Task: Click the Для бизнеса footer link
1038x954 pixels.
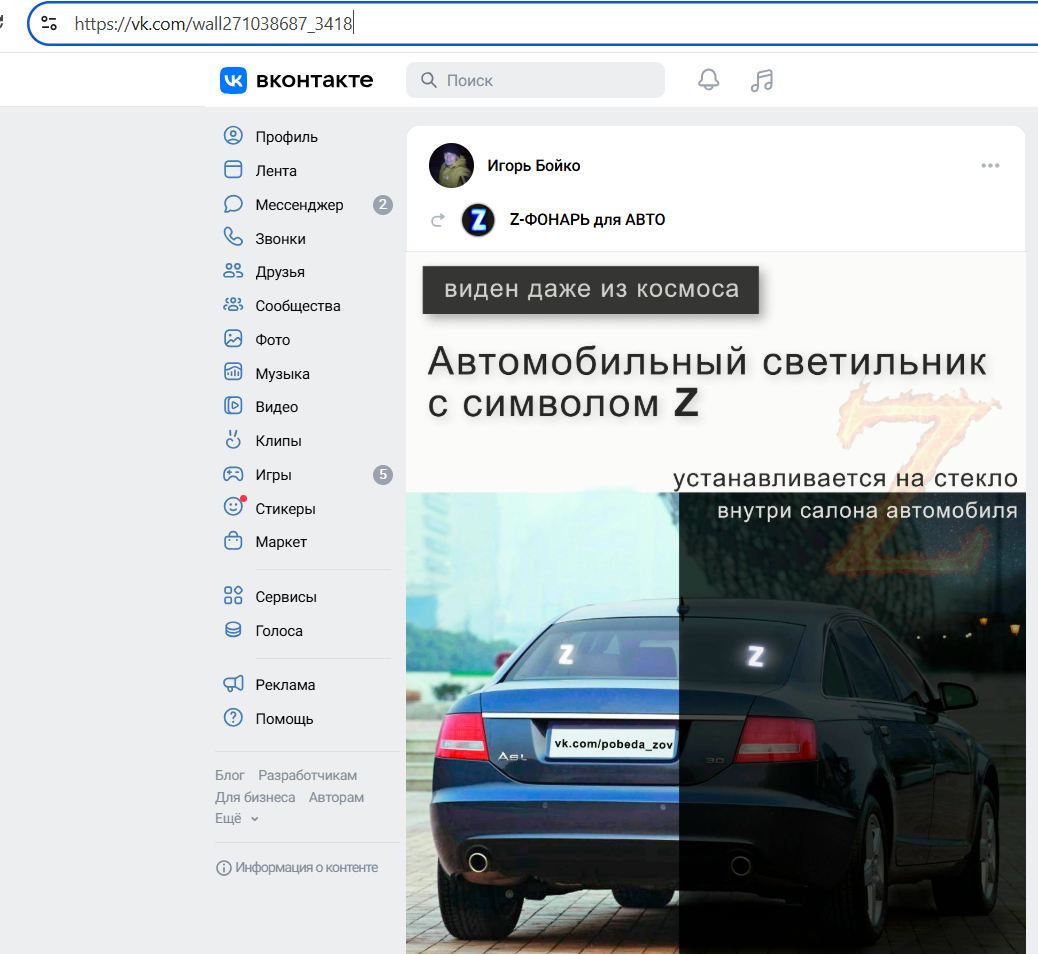Action: tap(255, 797)
